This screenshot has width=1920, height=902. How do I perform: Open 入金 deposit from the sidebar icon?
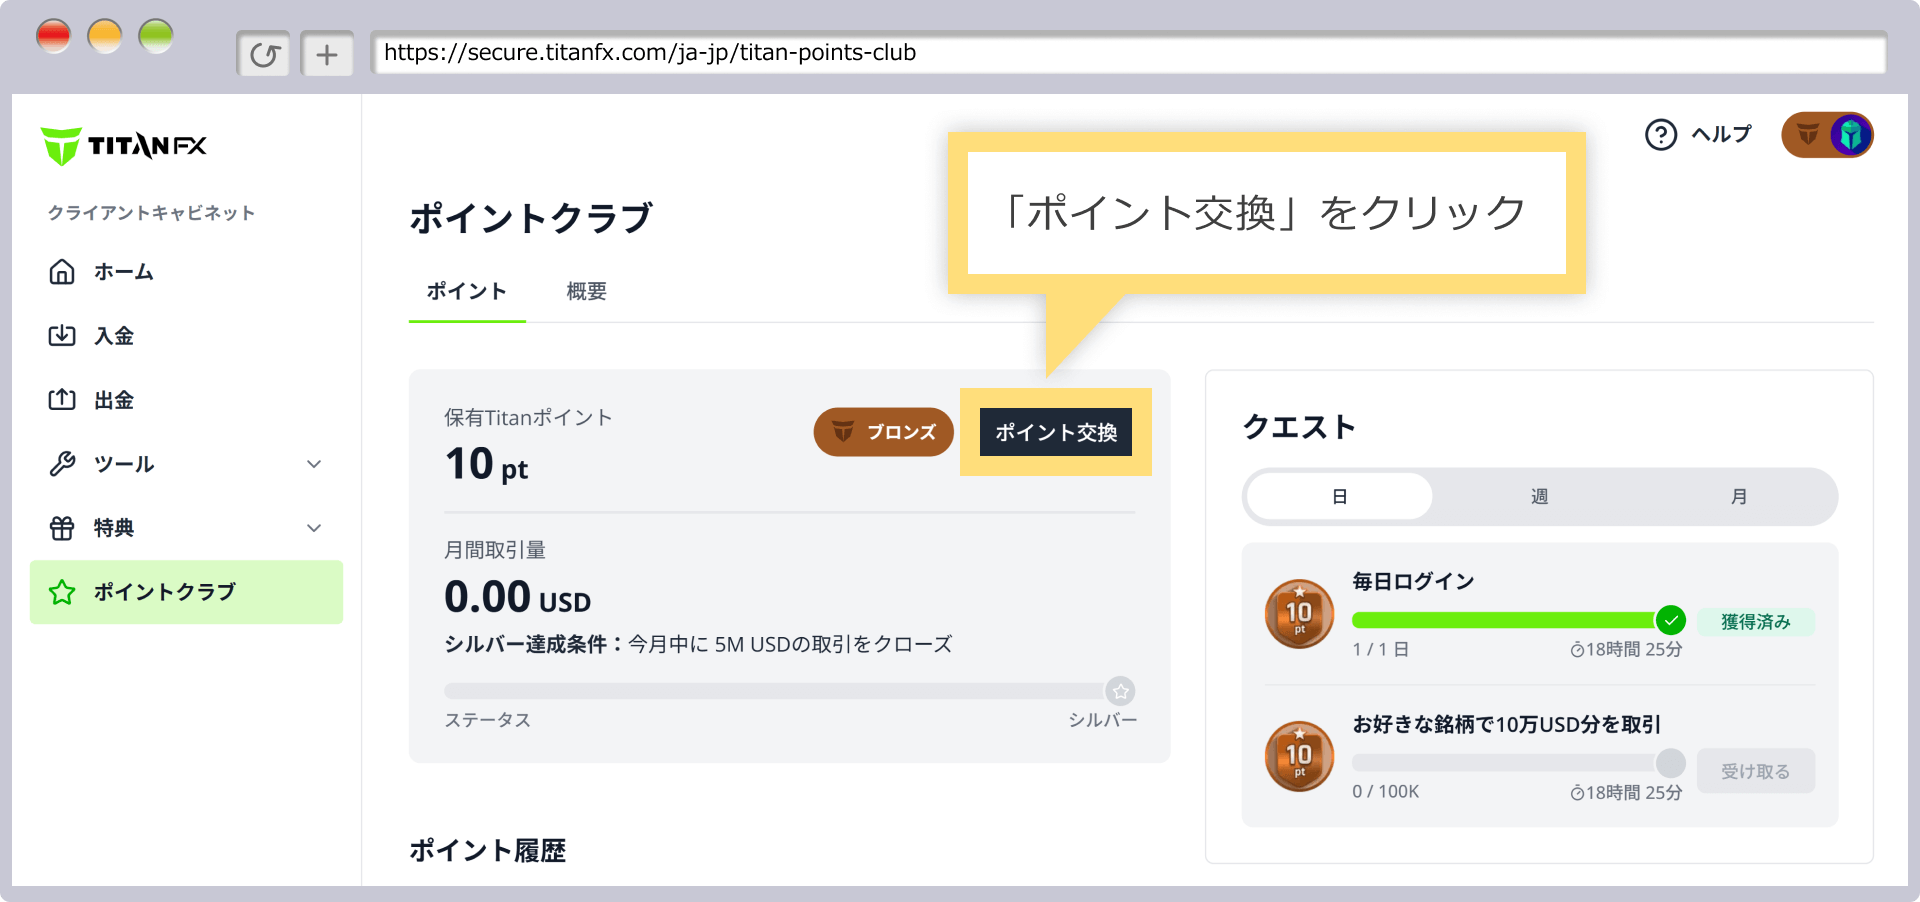point(62,335)
